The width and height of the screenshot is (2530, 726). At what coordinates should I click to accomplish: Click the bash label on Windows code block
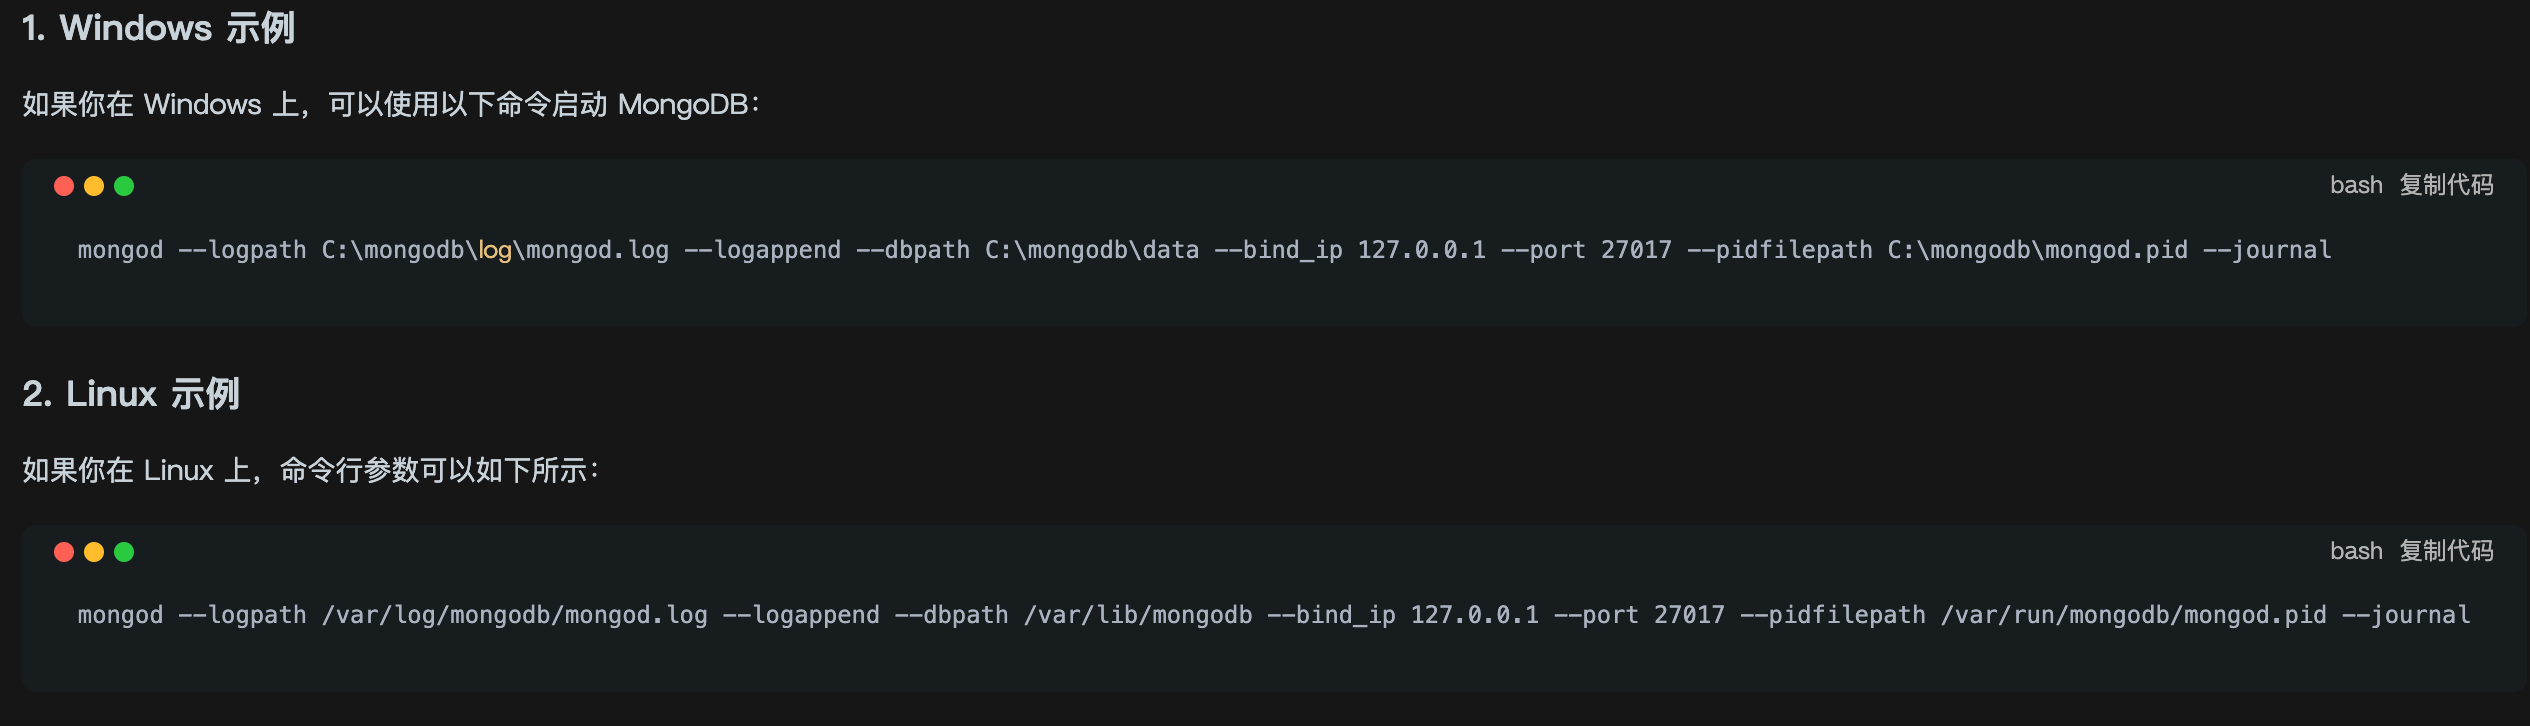click(x=2356, y=185)
